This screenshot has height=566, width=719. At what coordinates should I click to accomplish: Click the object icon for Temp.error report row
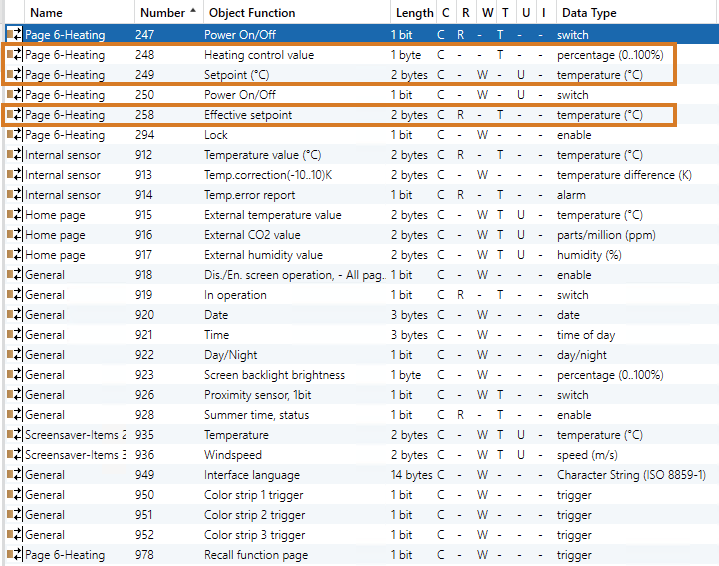[x=14, y=195]
